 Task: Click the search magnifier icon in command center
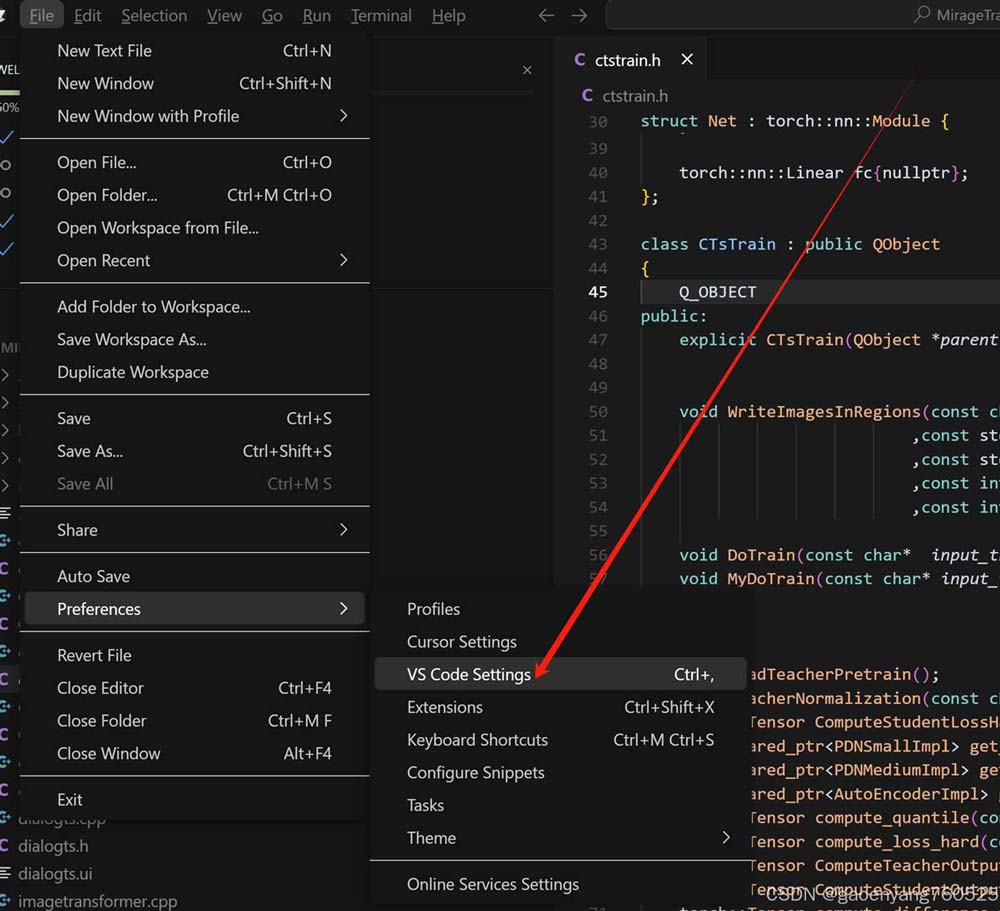pos(923,16)
